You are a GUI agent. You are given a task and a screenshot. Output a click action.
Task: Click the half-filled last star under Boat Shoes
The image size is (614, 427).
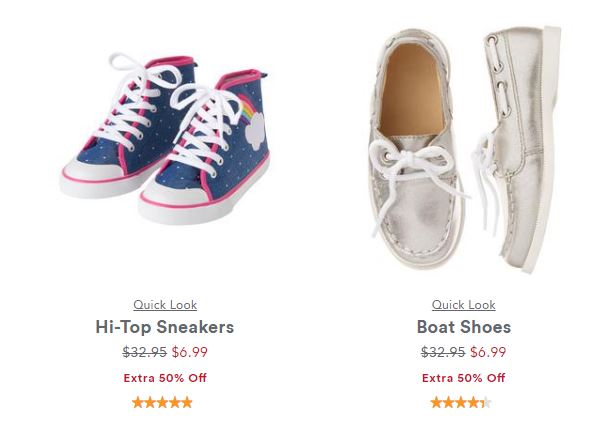[486, 402]
